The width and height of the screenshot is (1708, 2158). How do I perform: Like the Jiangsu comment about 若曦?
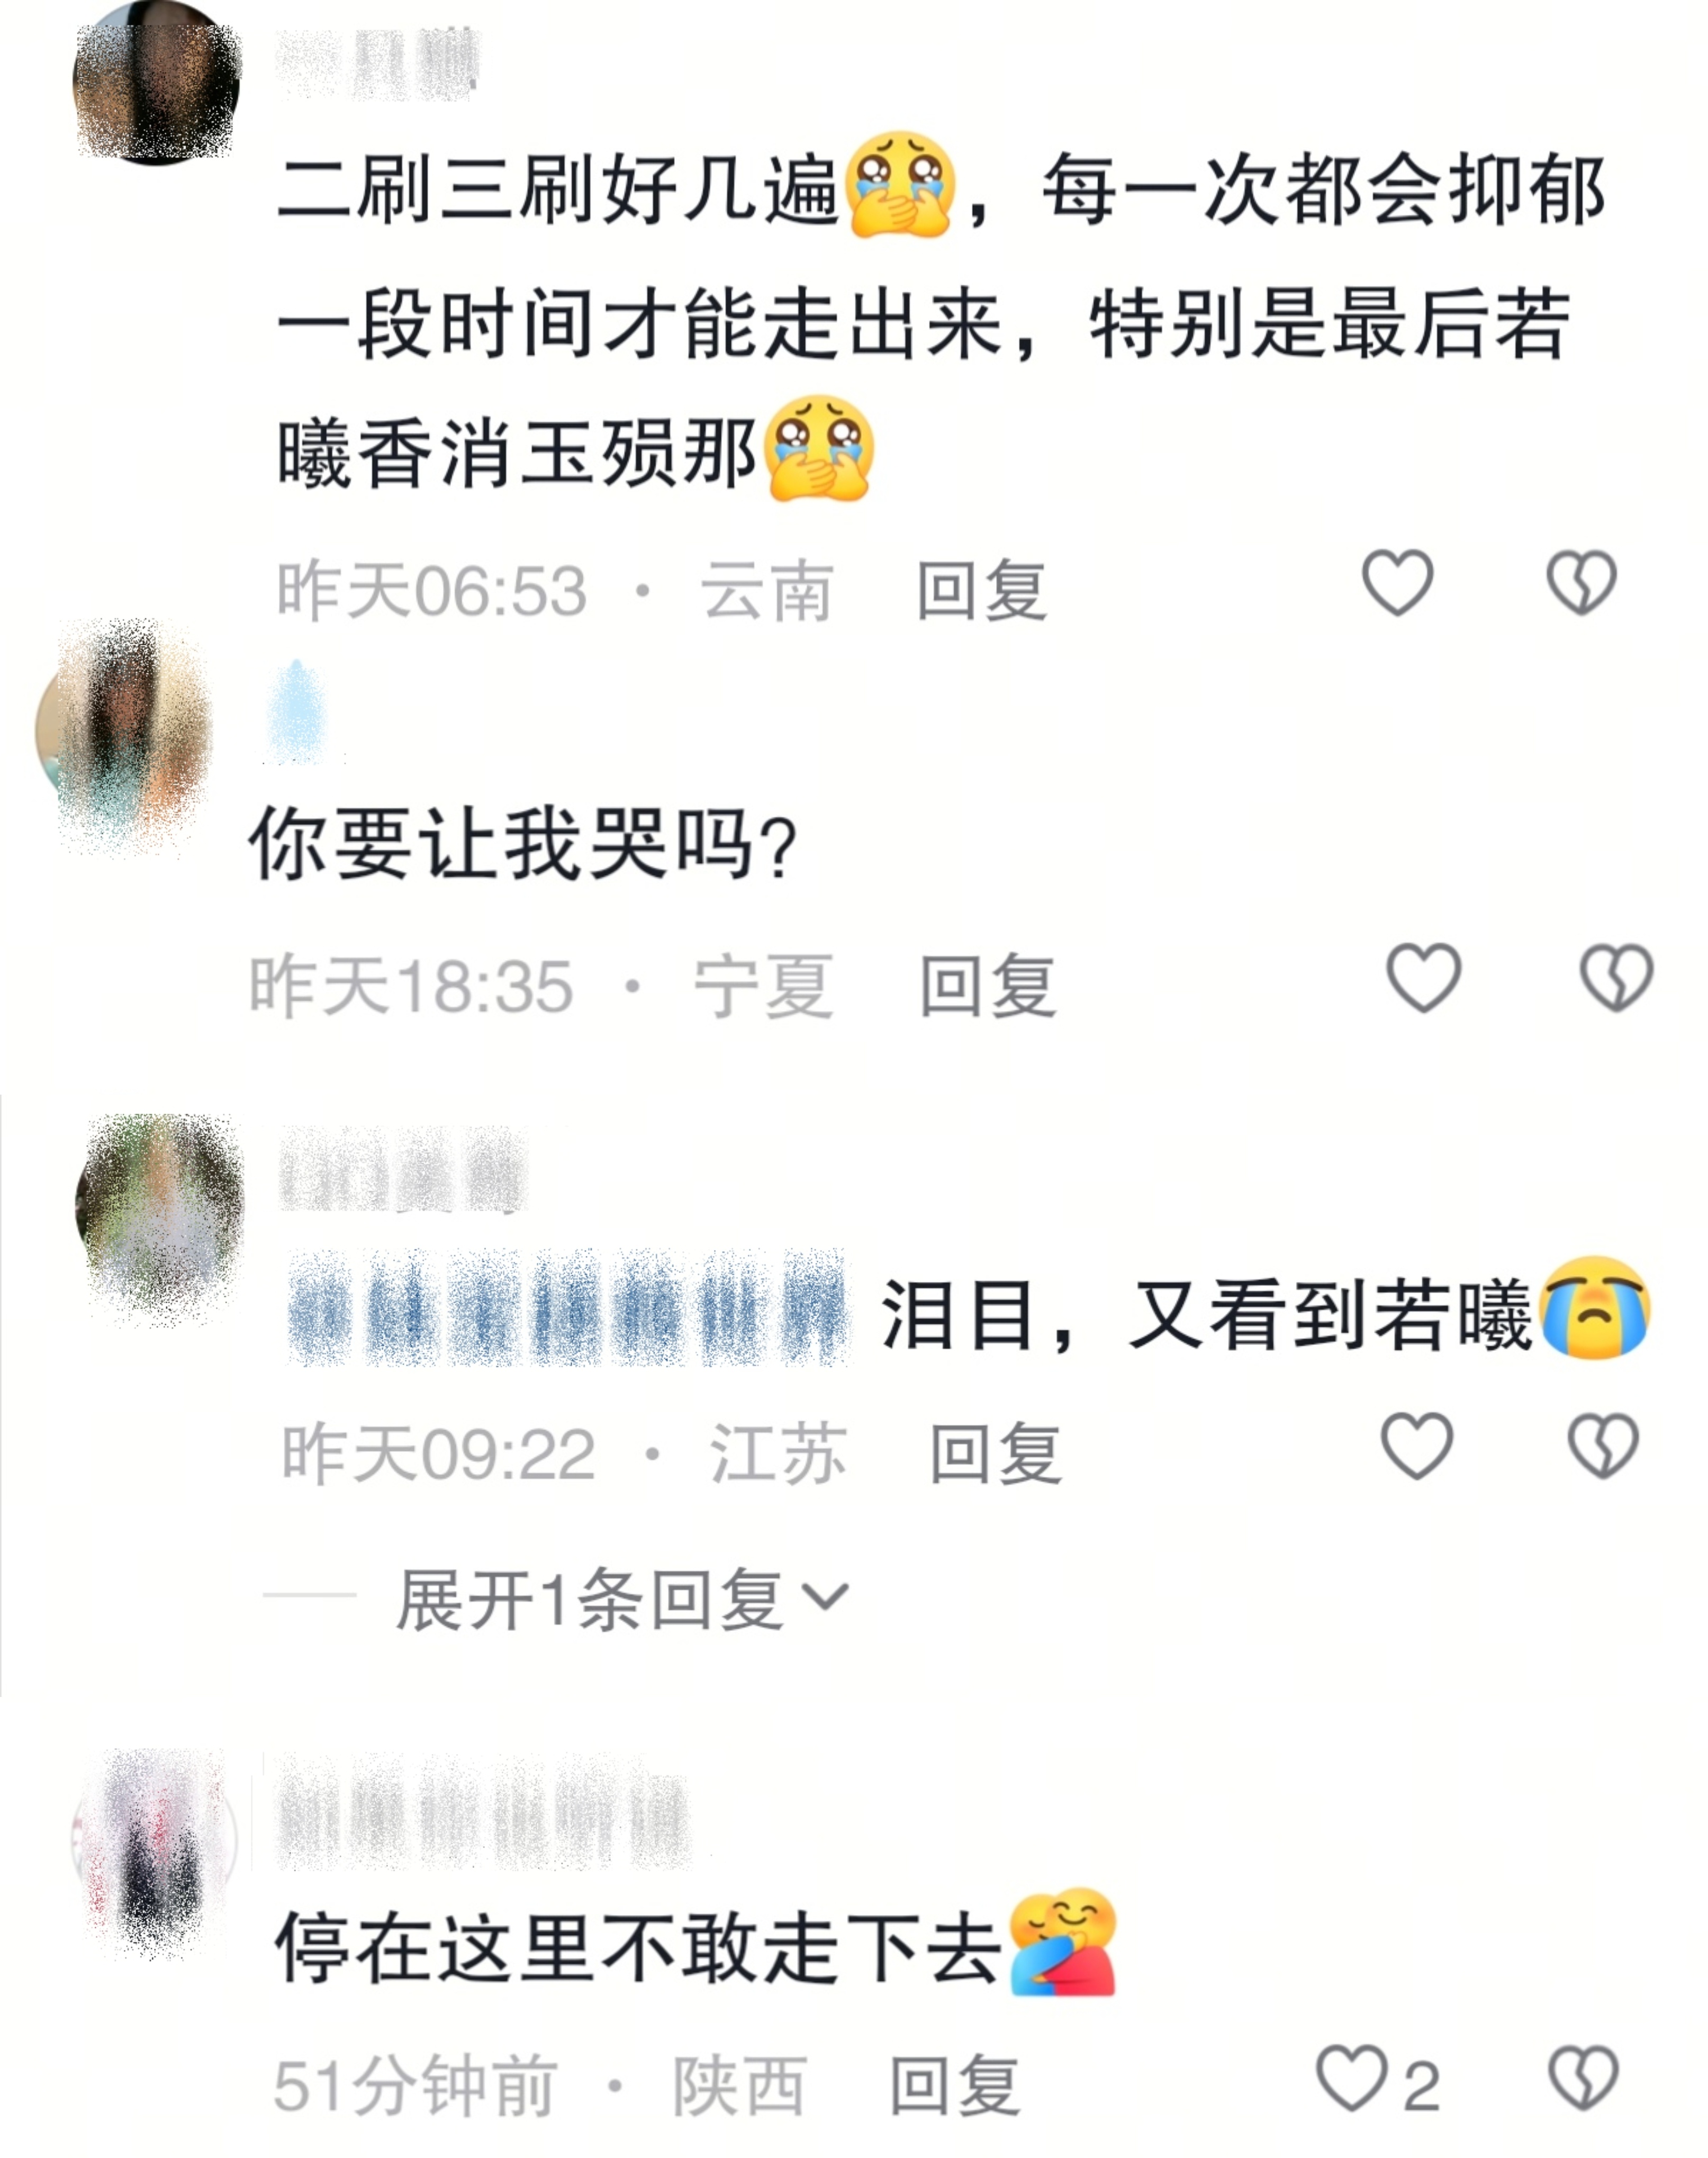point(1416,1446)
